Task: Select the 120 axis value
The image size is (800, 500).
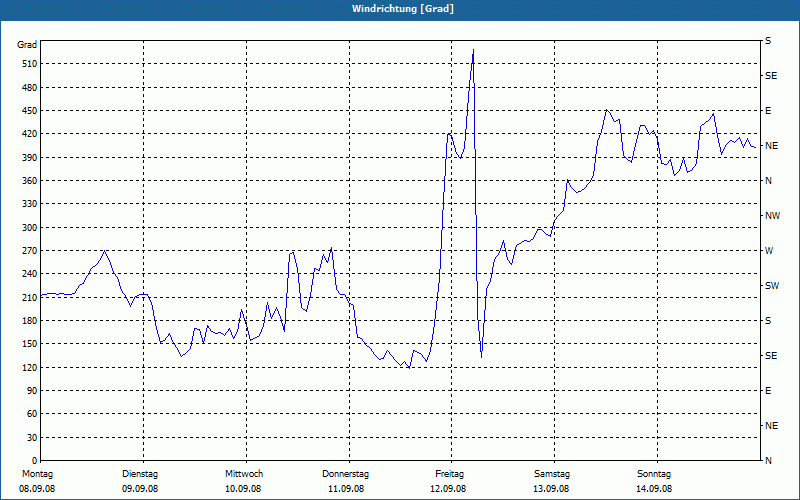Action: pos(30,367)
